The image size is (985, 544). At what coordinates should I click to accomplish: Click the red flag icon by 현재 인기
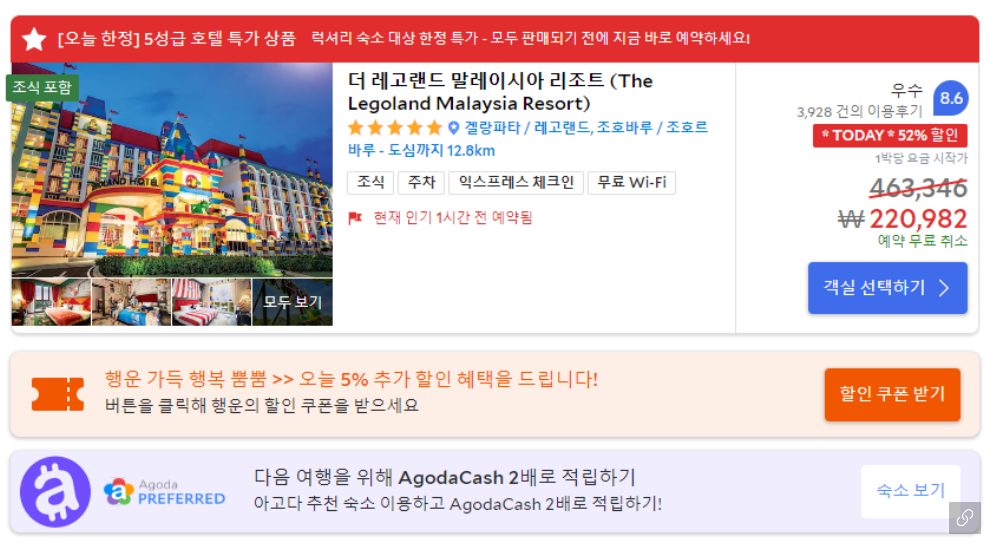[355, 218]
